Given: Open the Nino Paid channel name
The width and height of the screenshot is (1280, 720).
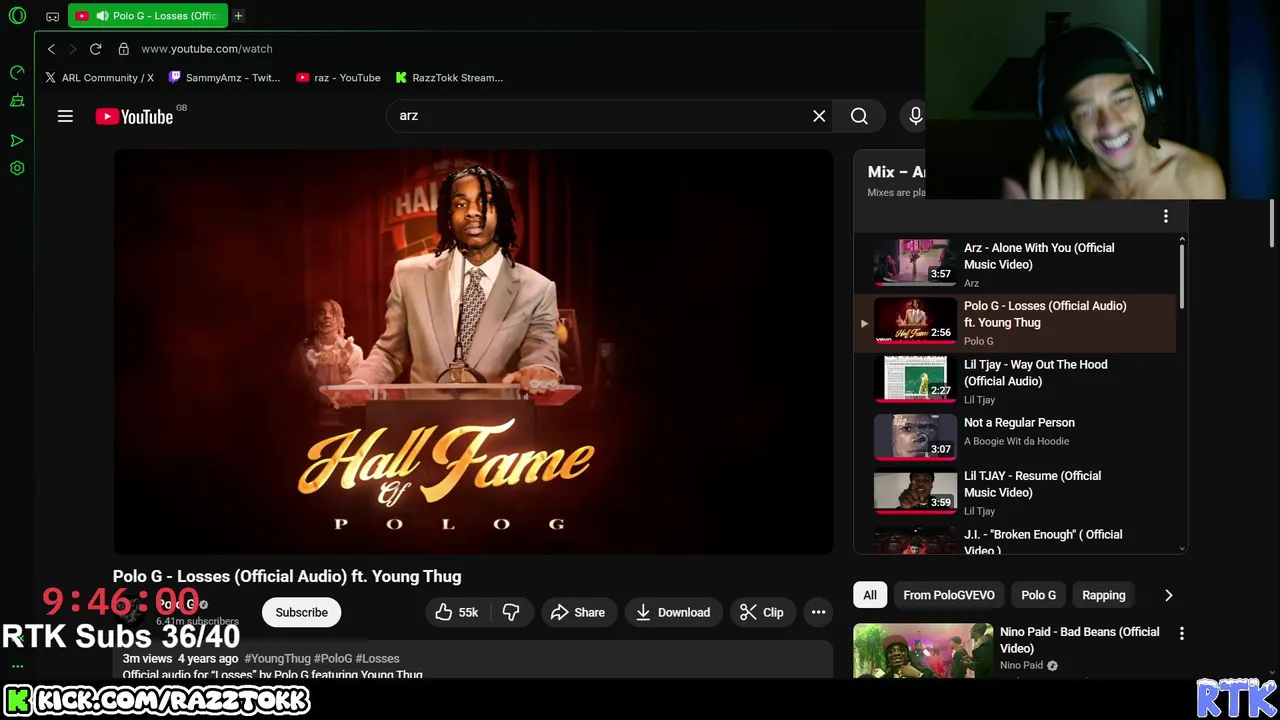Looking at the screenshot, I should pos(1021,665).
